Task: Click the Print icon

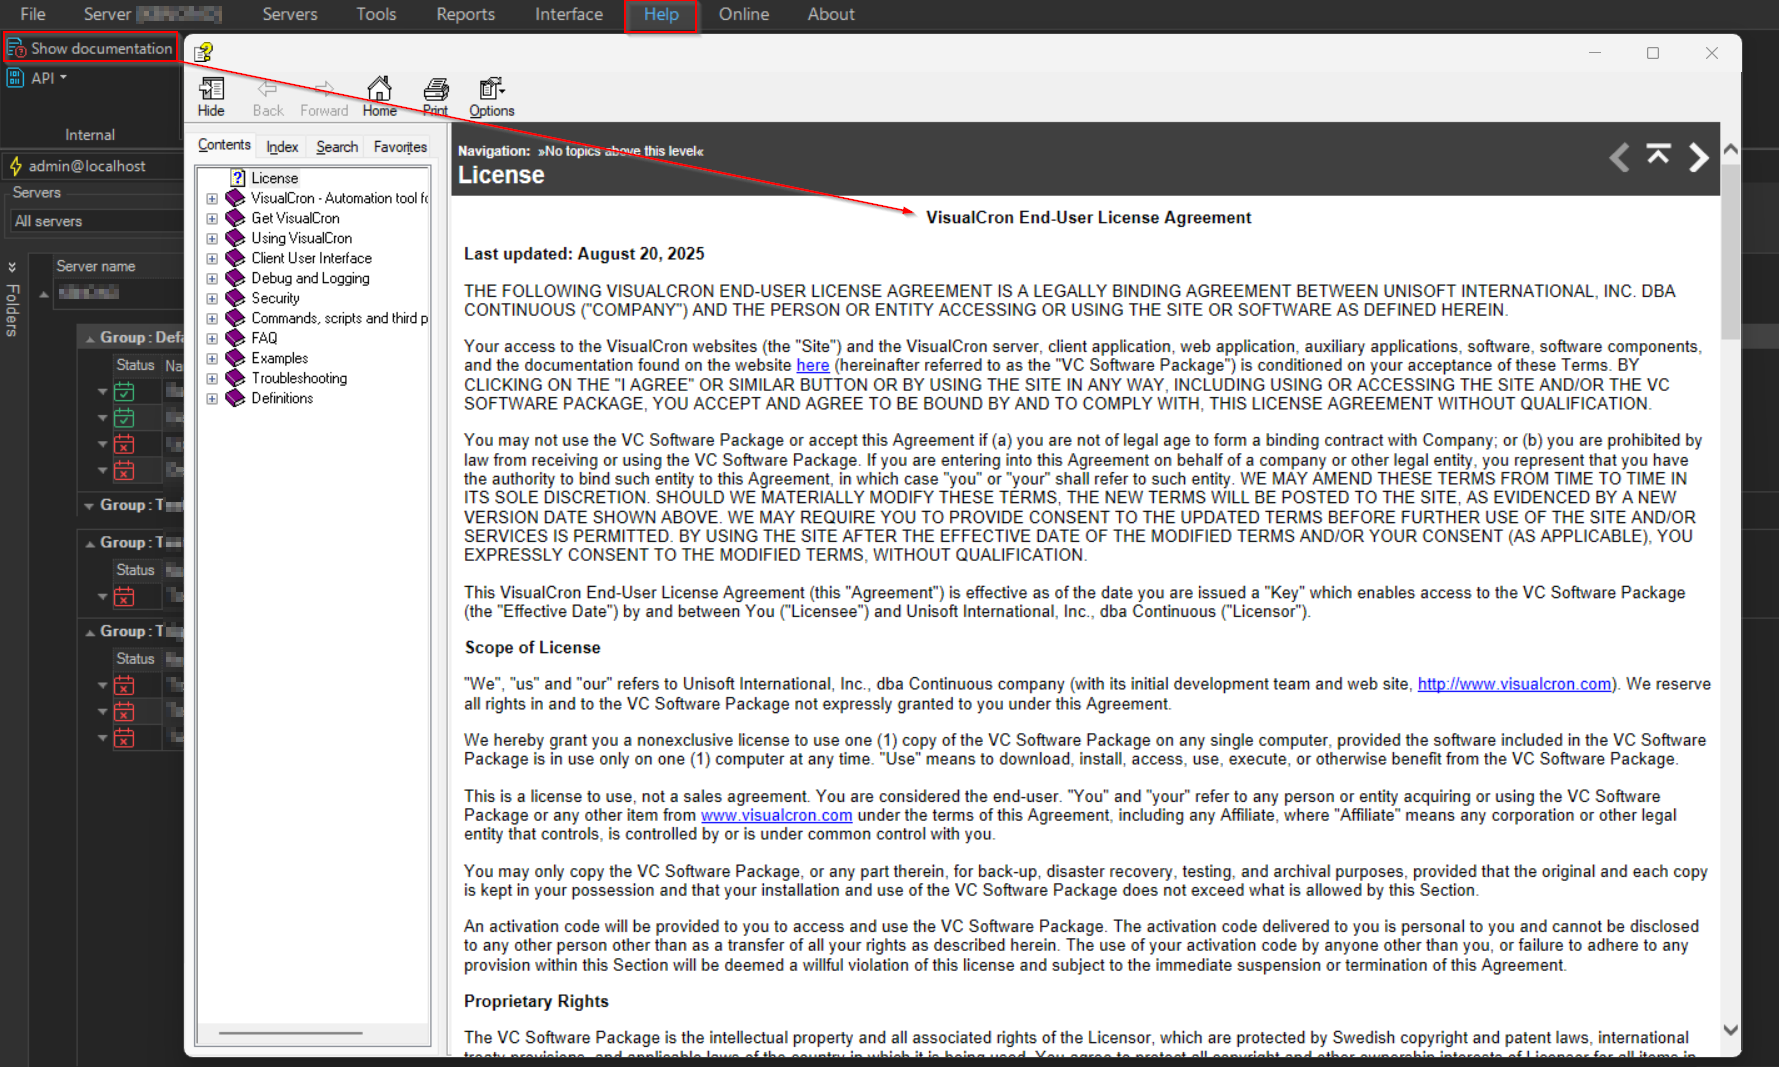Action: tap(435, 97)
